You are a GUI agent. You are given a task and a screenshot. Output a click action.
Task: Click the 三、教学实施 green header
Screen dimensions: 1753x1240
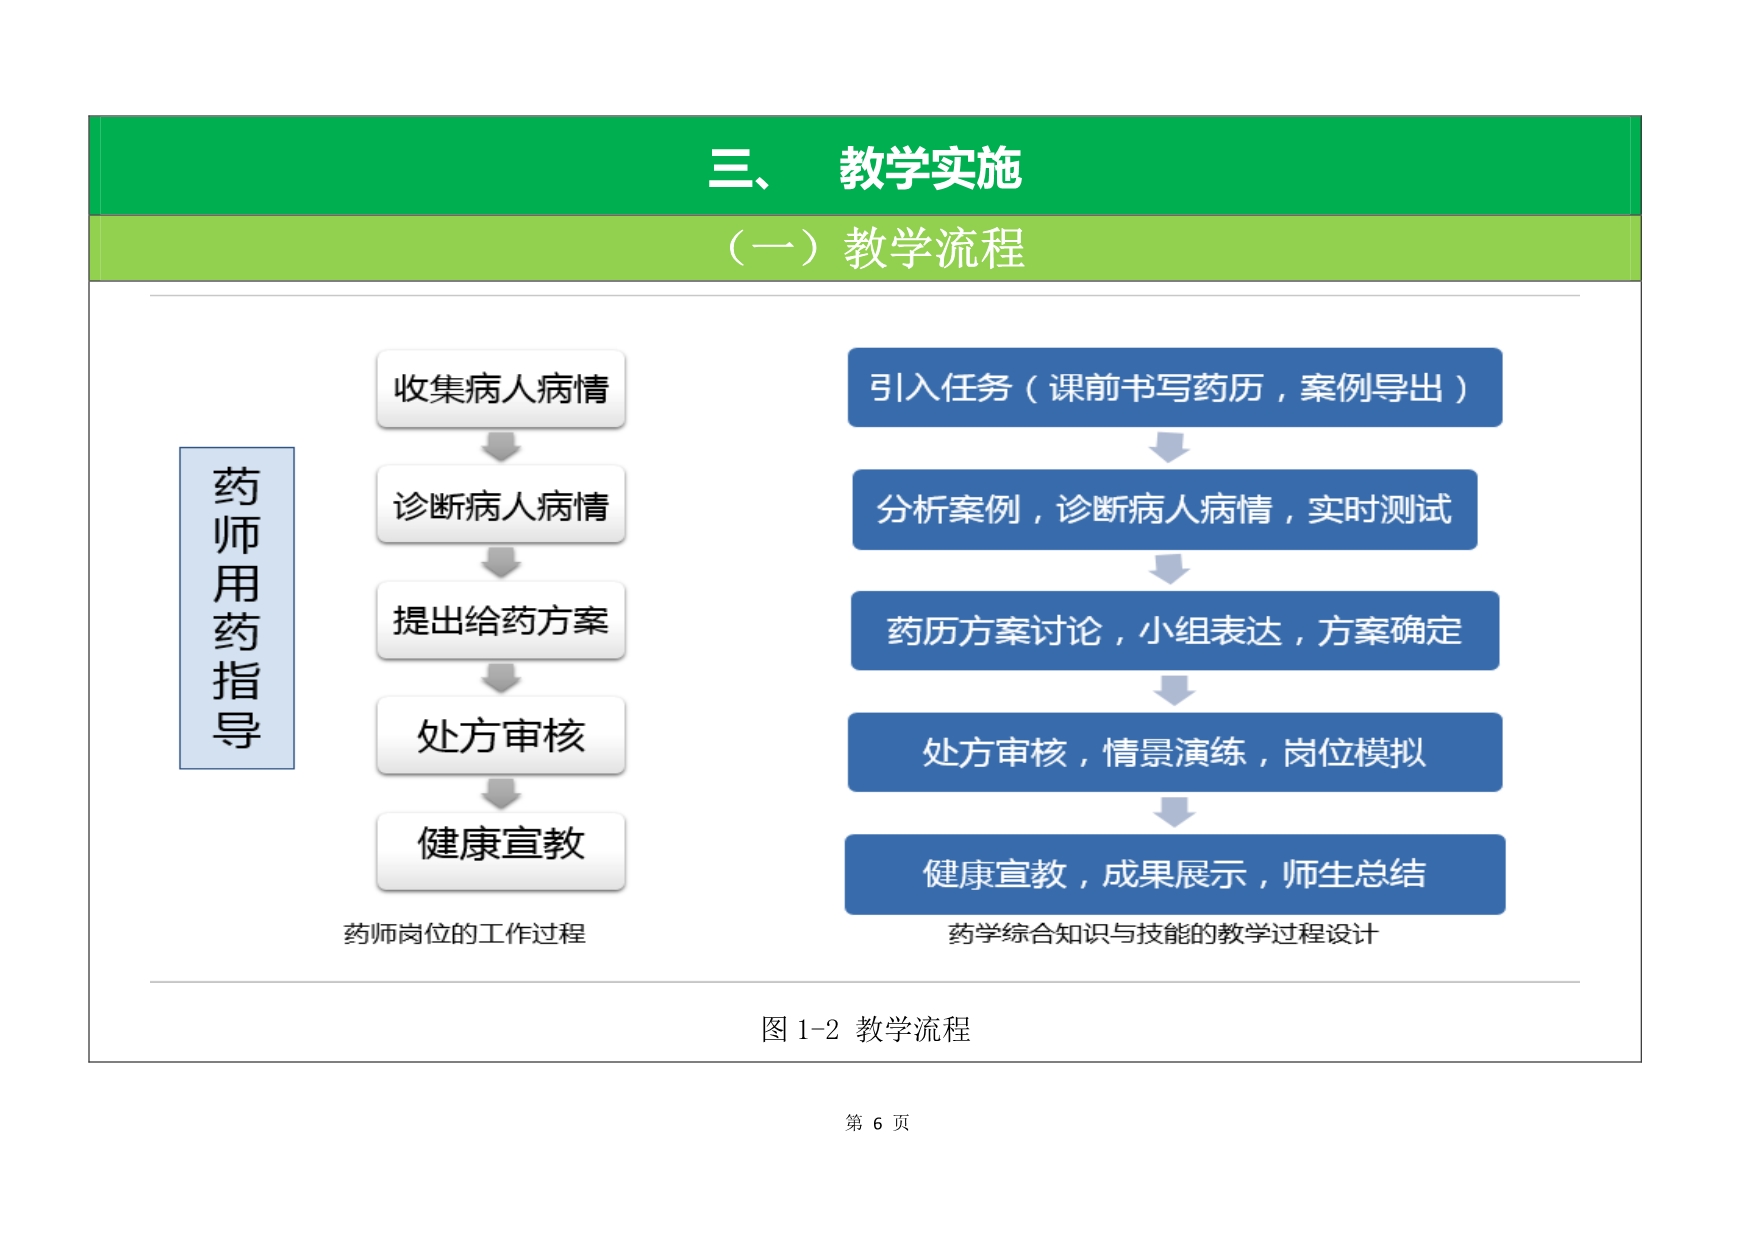[865, 167]
